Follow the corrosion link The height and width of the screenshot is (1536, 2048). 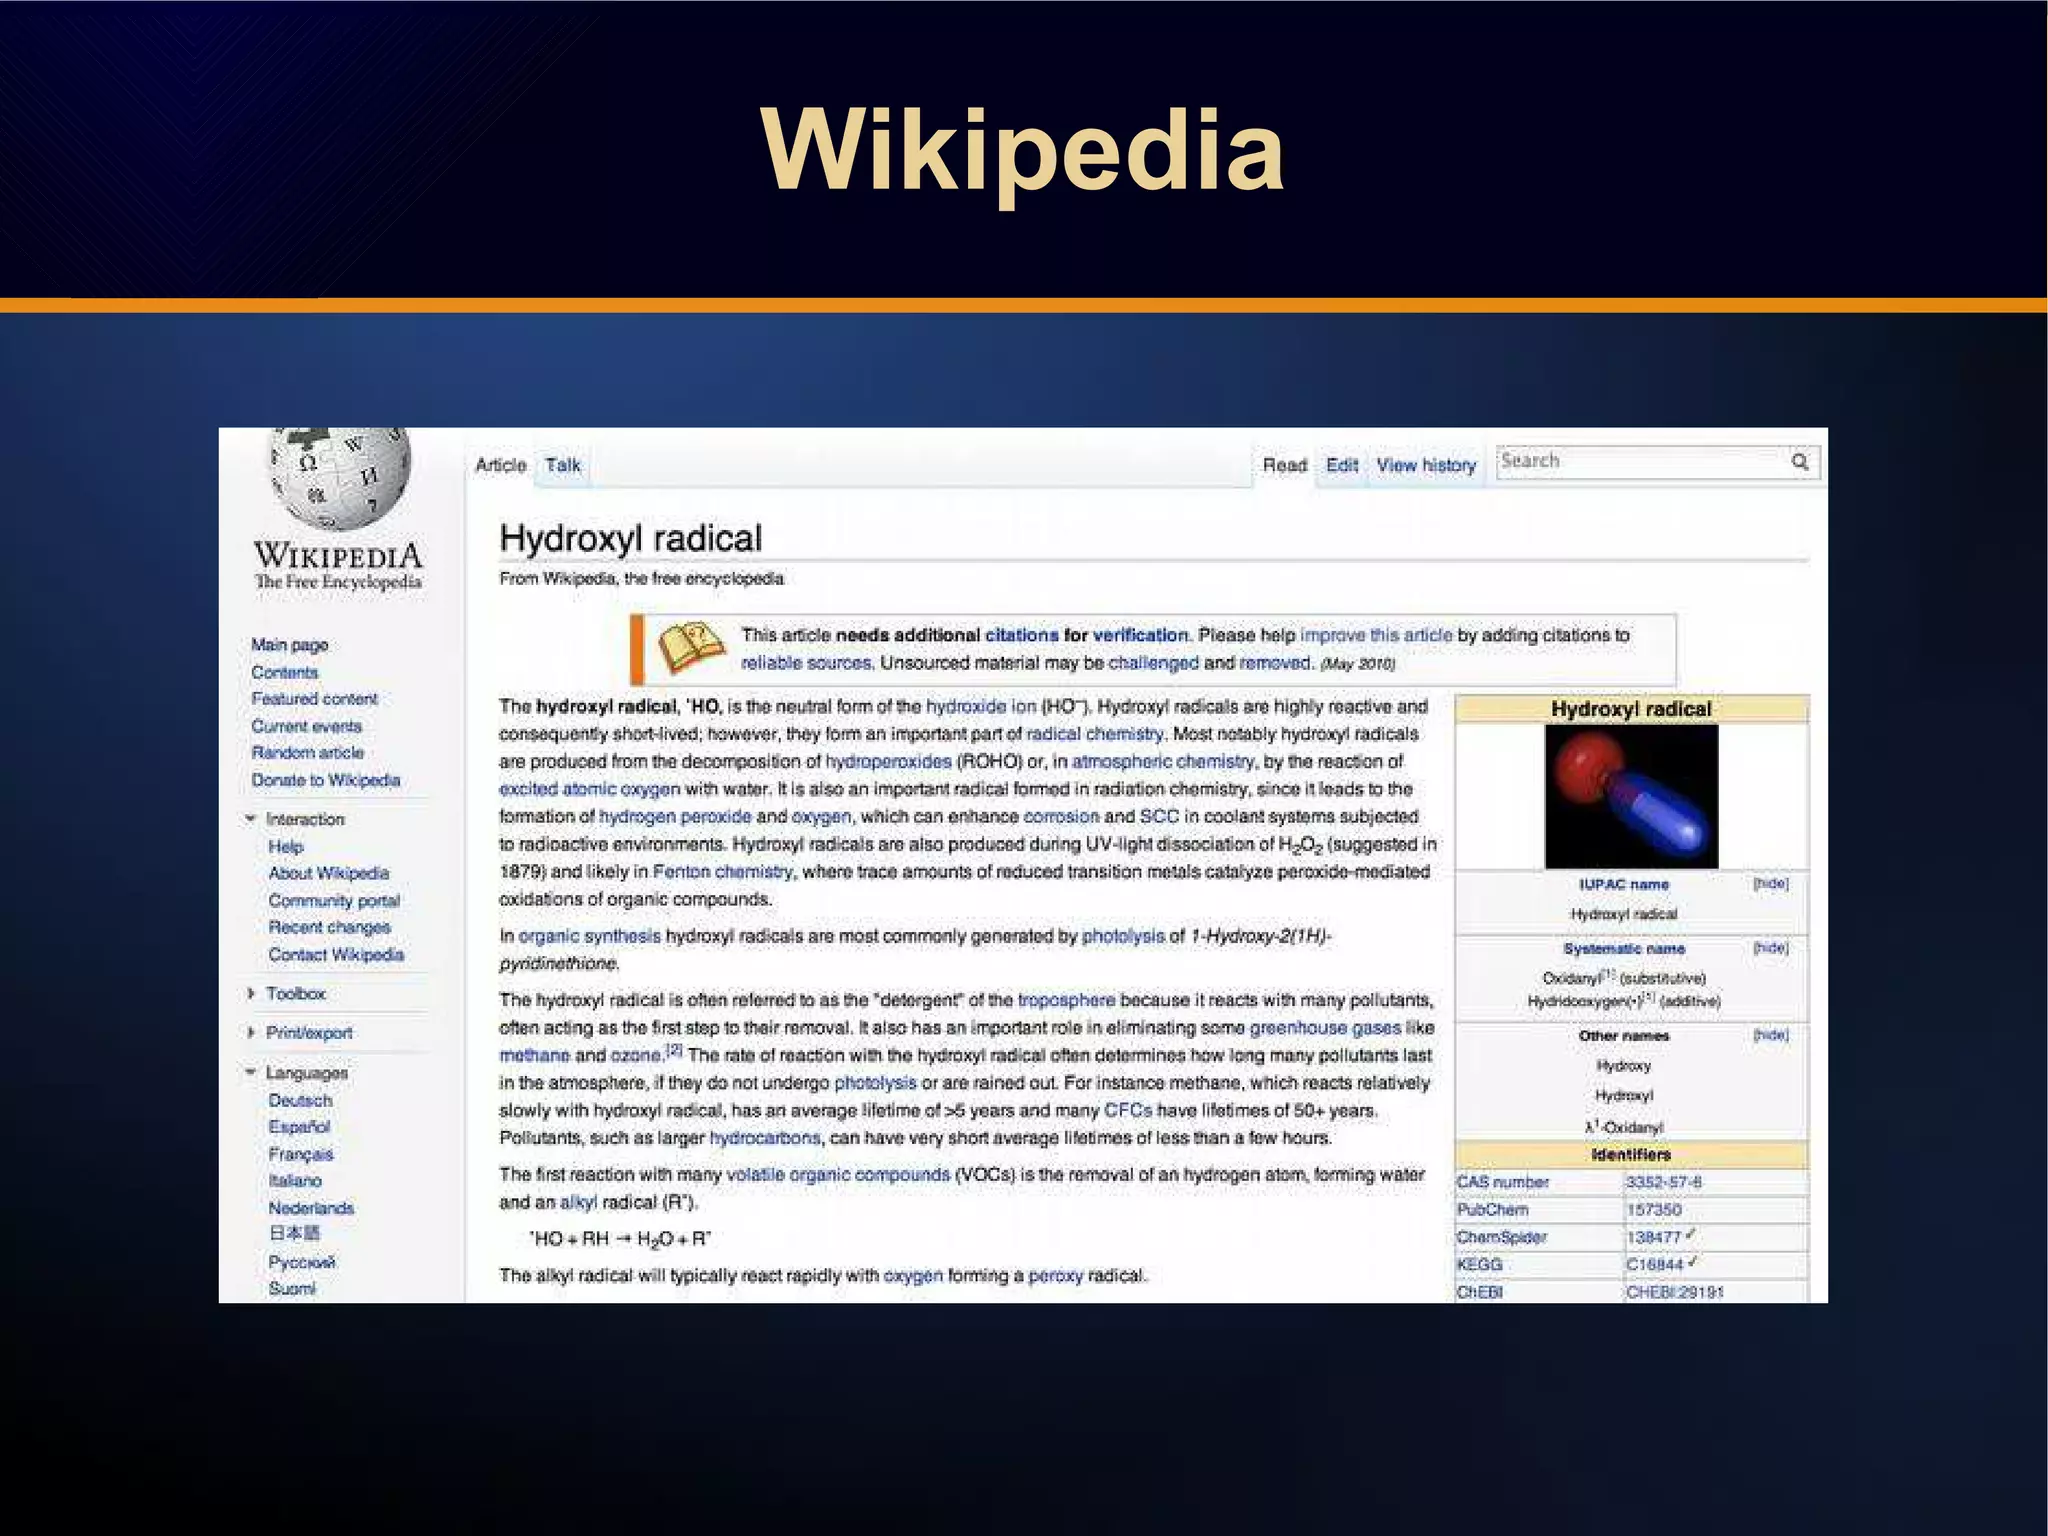pos(1061,817)
